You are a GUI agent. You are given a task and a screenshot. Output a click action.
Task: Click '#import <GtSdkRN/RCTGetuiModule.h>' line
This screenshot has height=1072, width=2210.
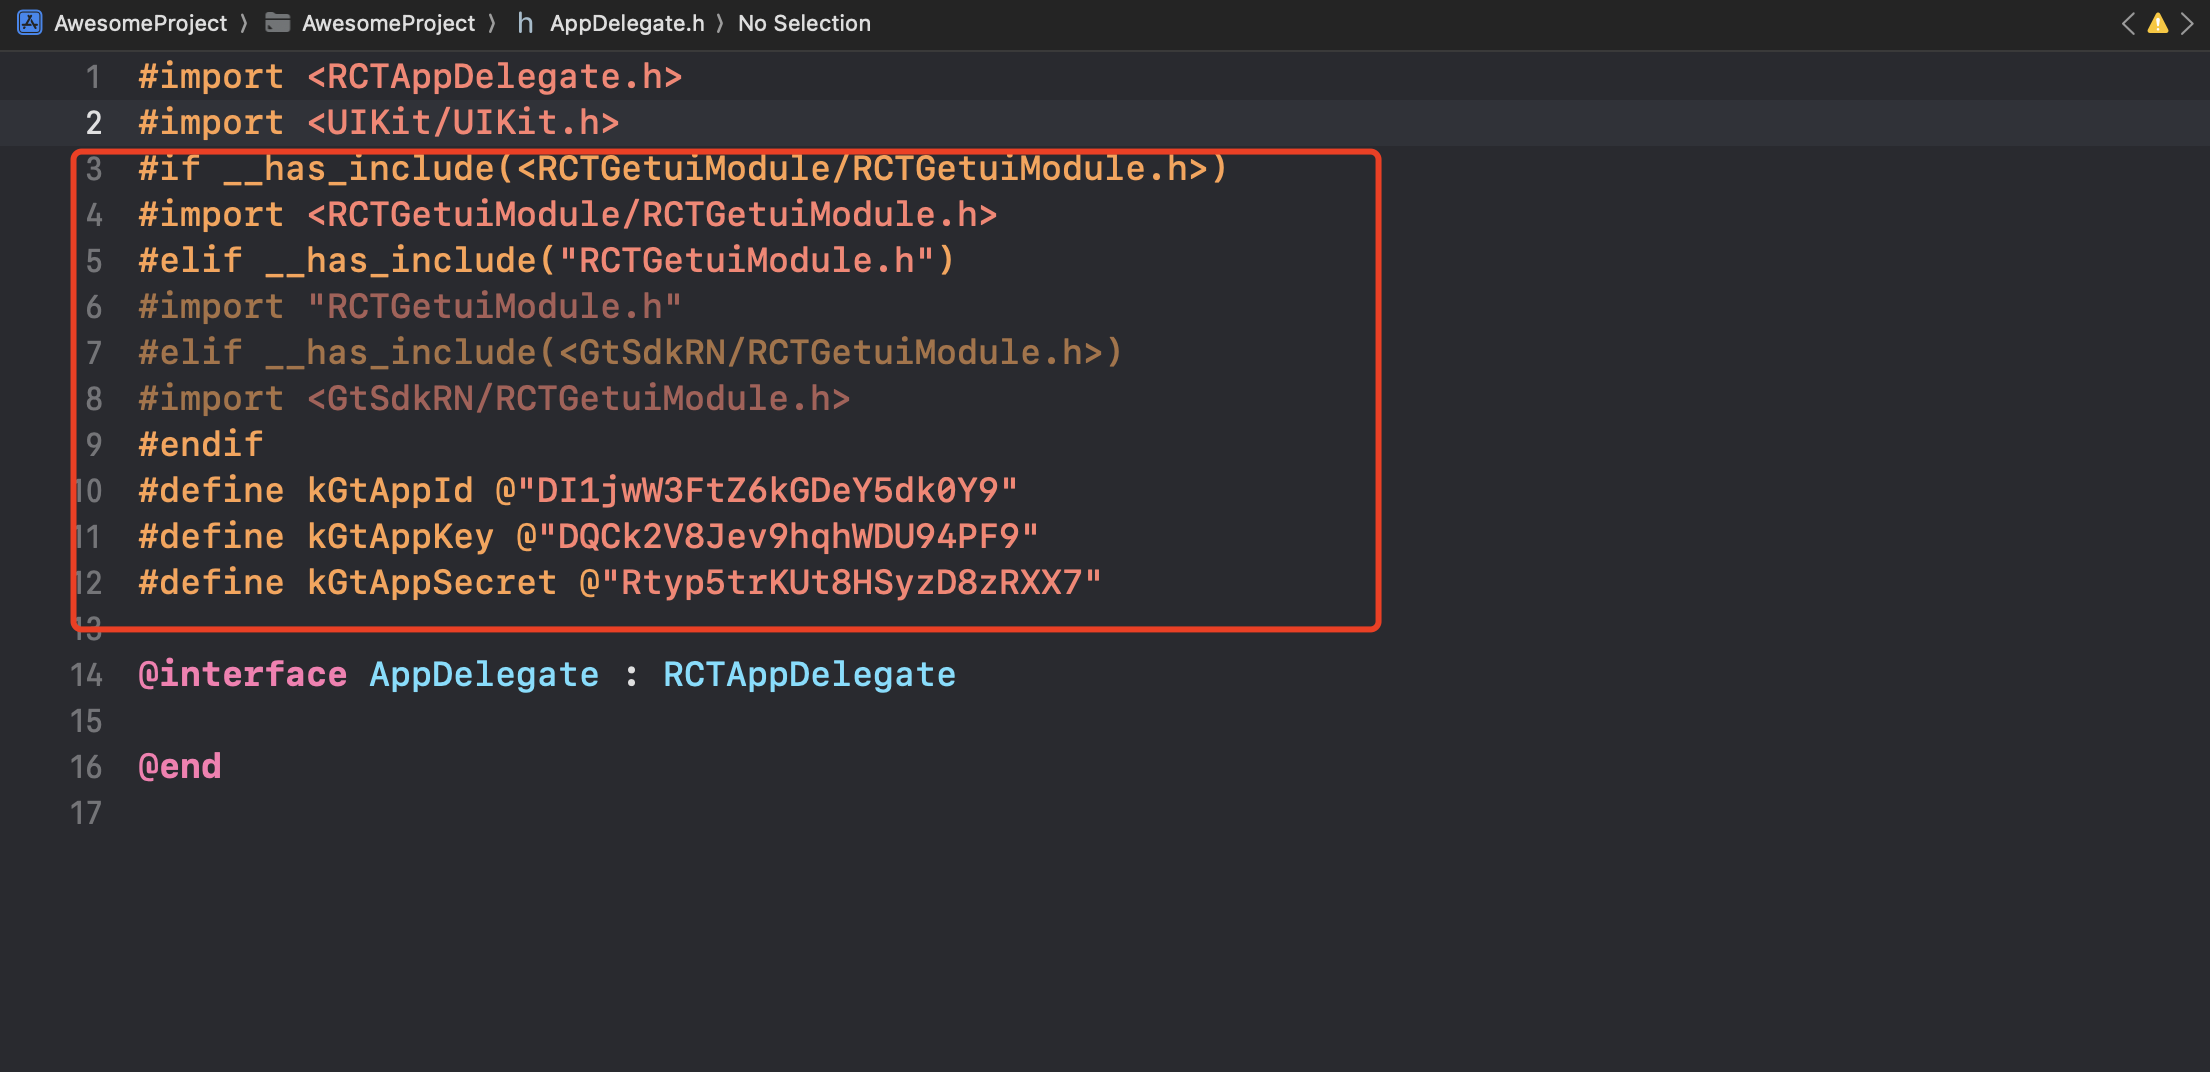pyautogui.click(x=494, y=399)
